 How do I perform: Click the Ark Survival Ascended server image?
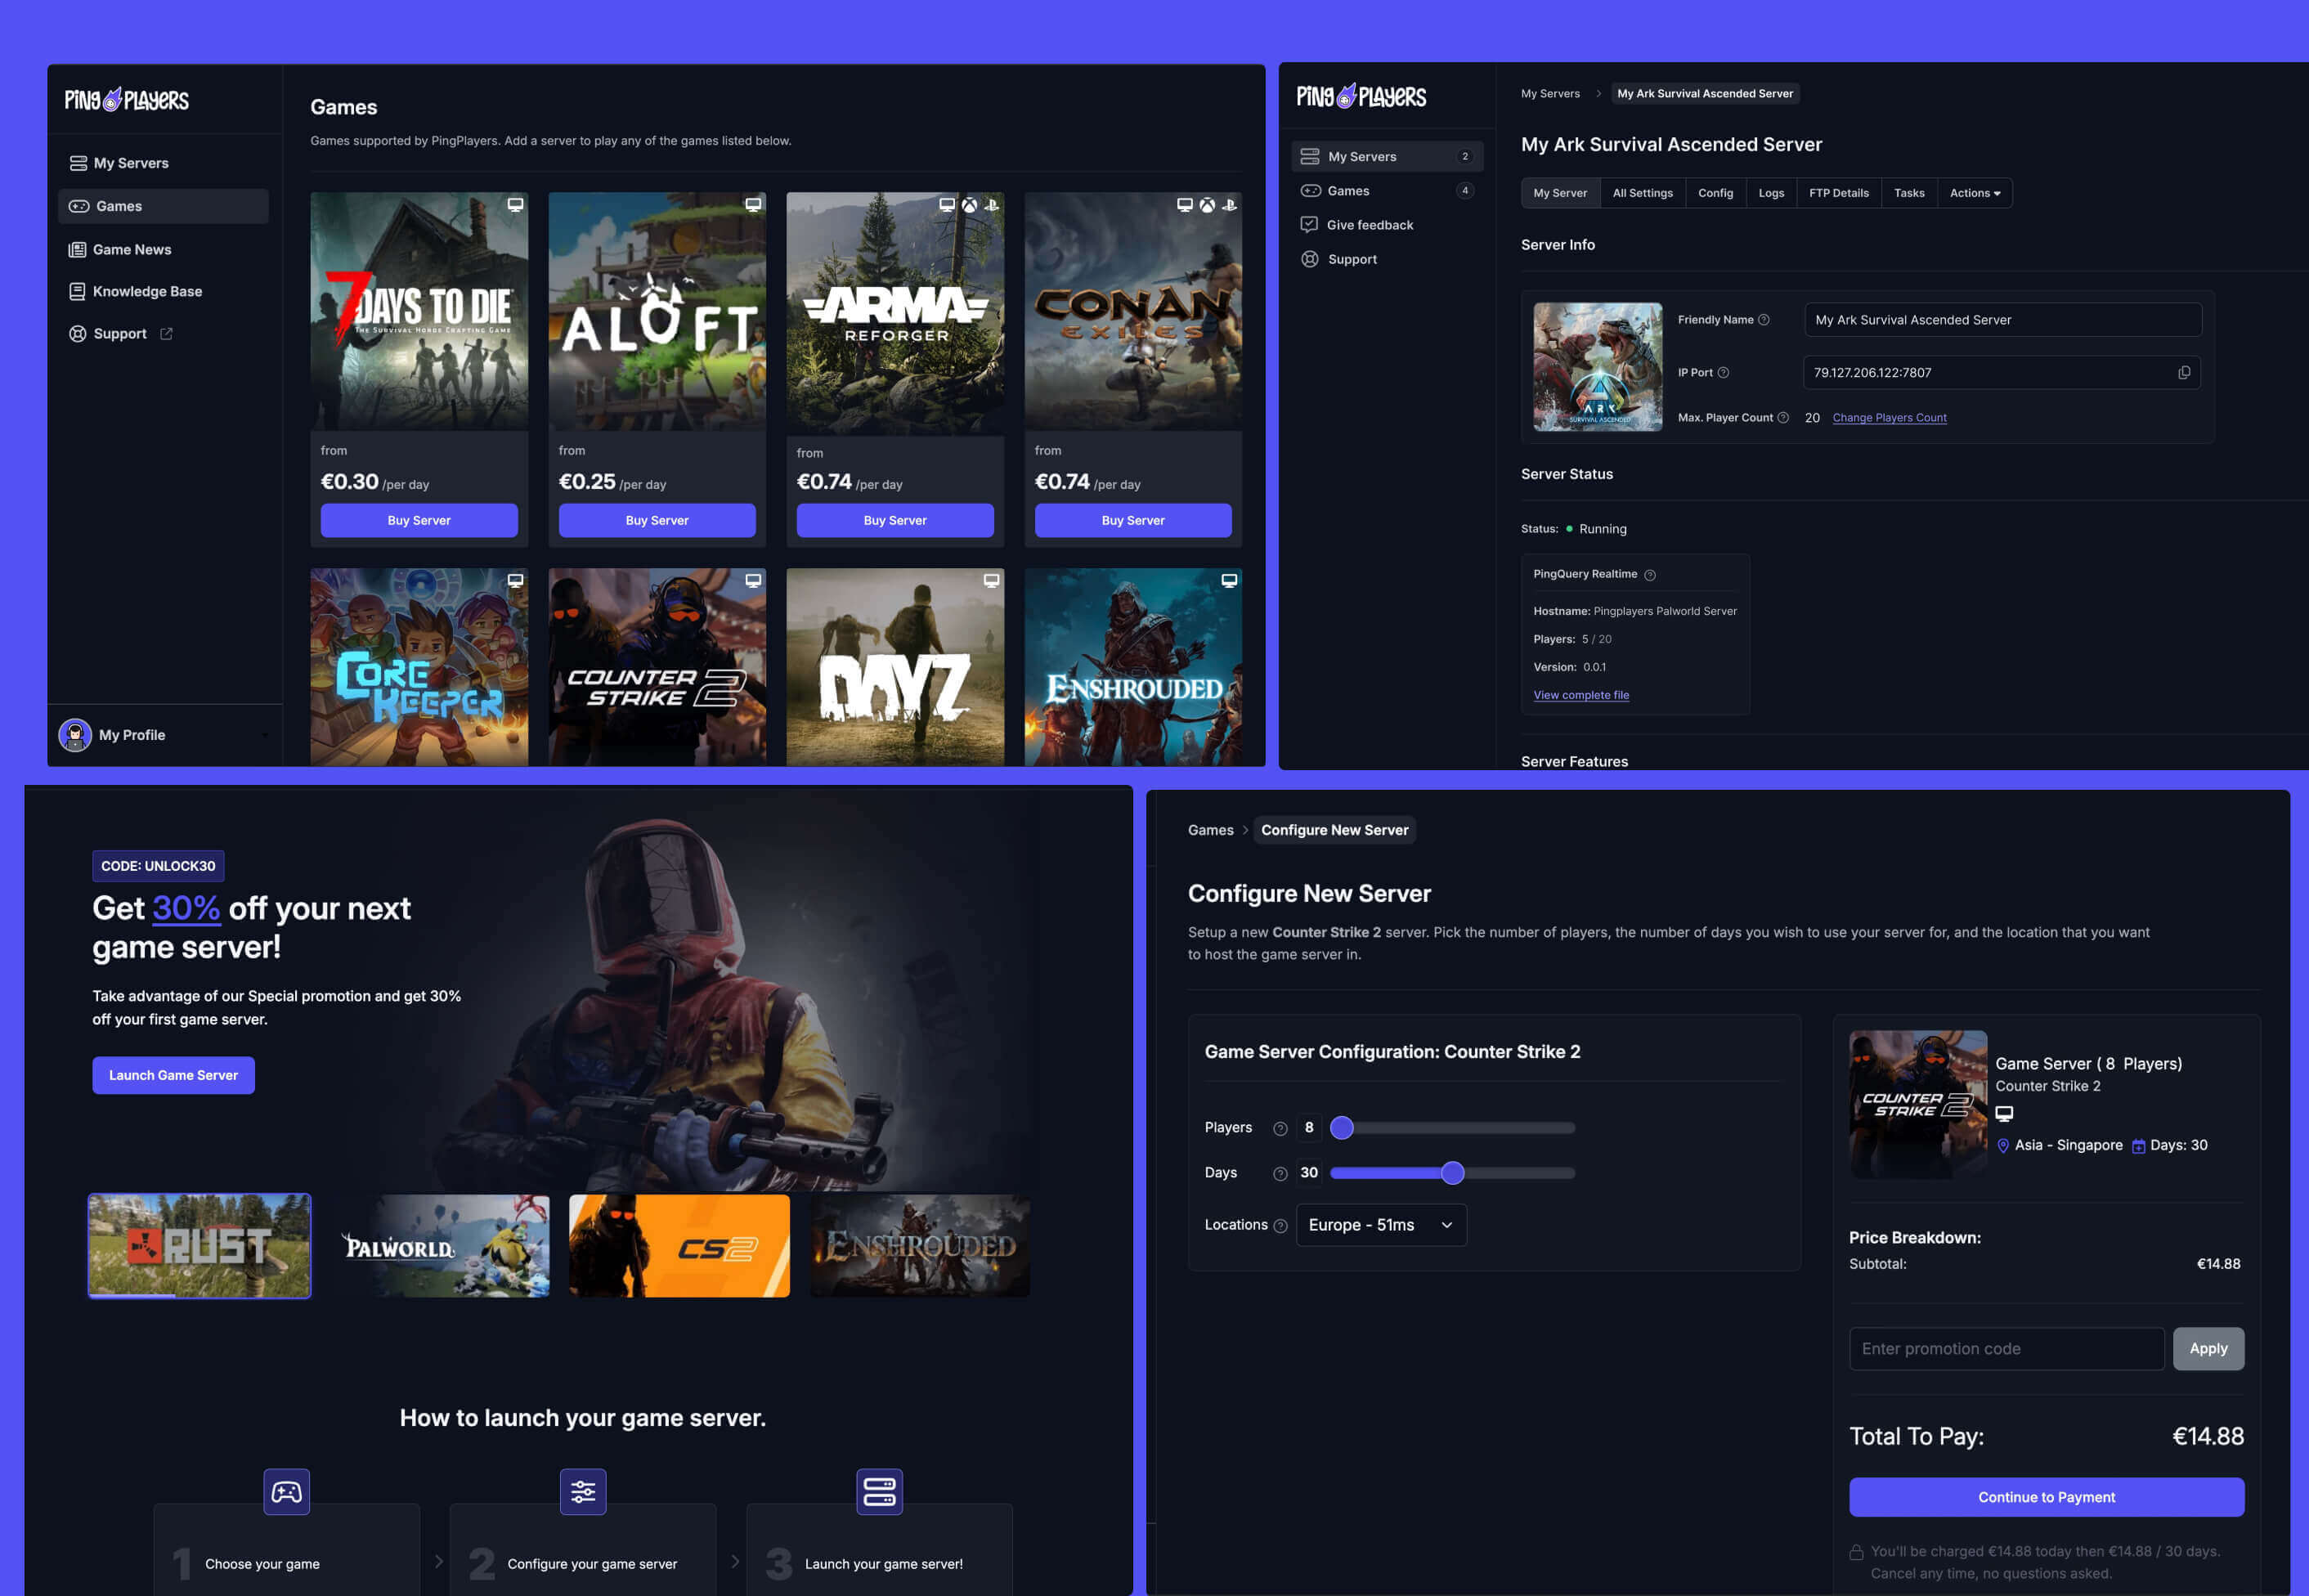tap(1597, 367)
